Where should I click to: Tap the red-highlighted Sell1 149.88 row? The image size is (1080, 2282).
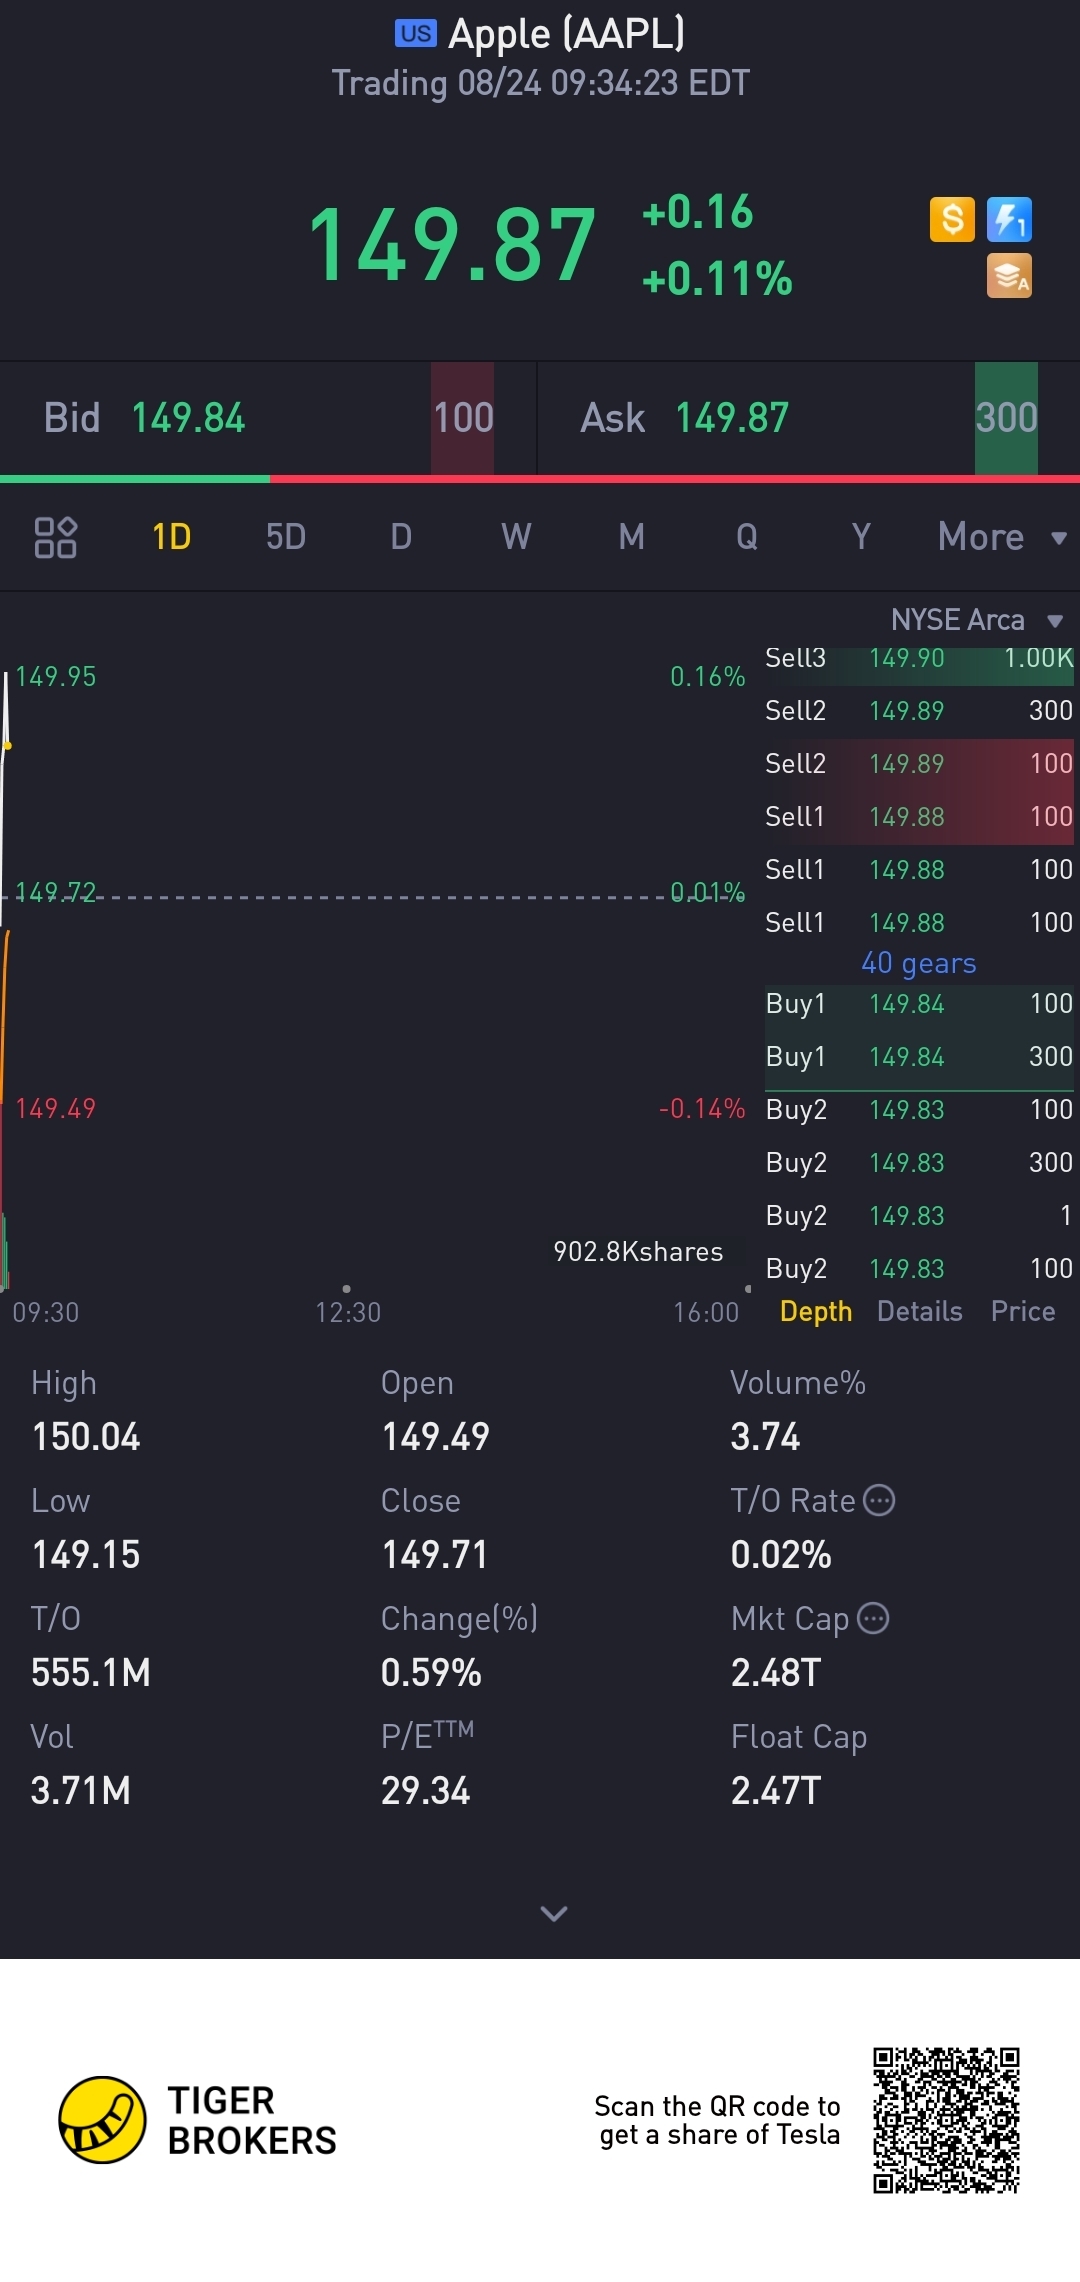(x=919, y=817)
